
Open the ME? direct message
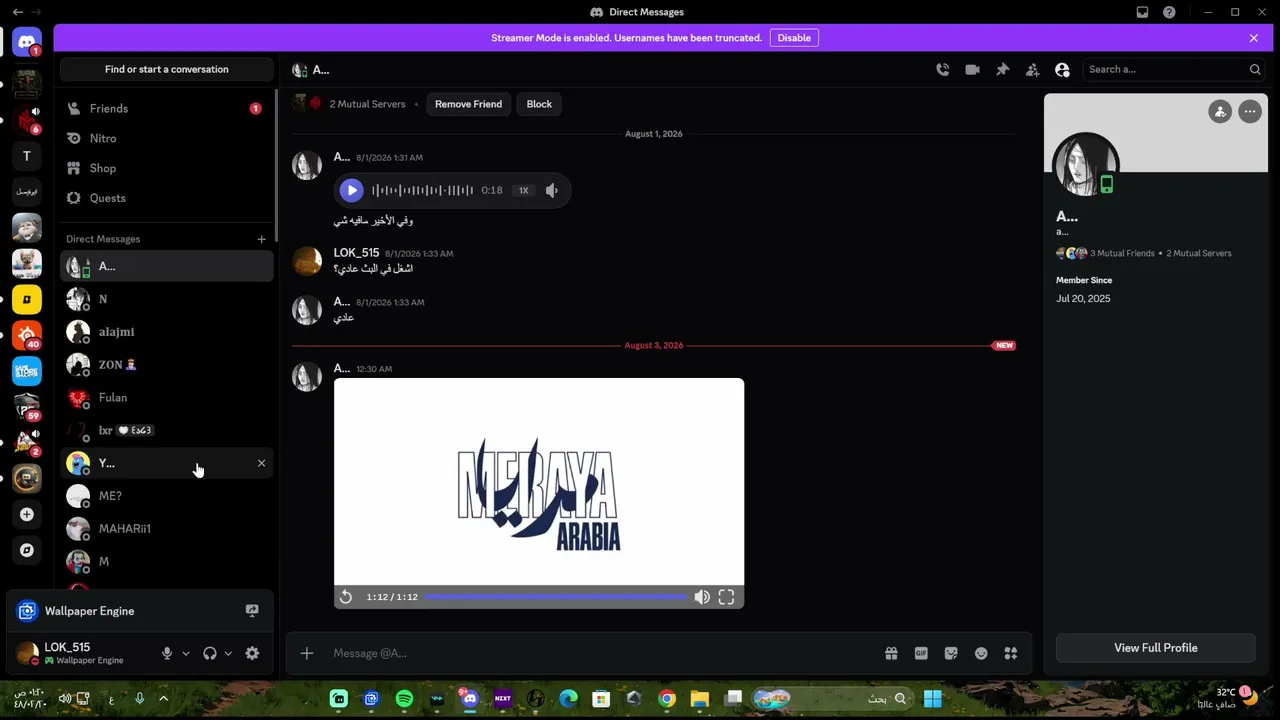tap(166, 496)
